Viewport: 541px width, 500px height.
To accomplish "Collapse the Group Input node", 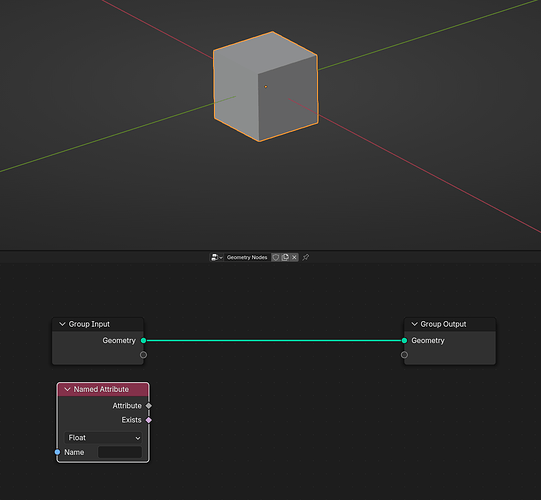I will [x=62, y=324].
